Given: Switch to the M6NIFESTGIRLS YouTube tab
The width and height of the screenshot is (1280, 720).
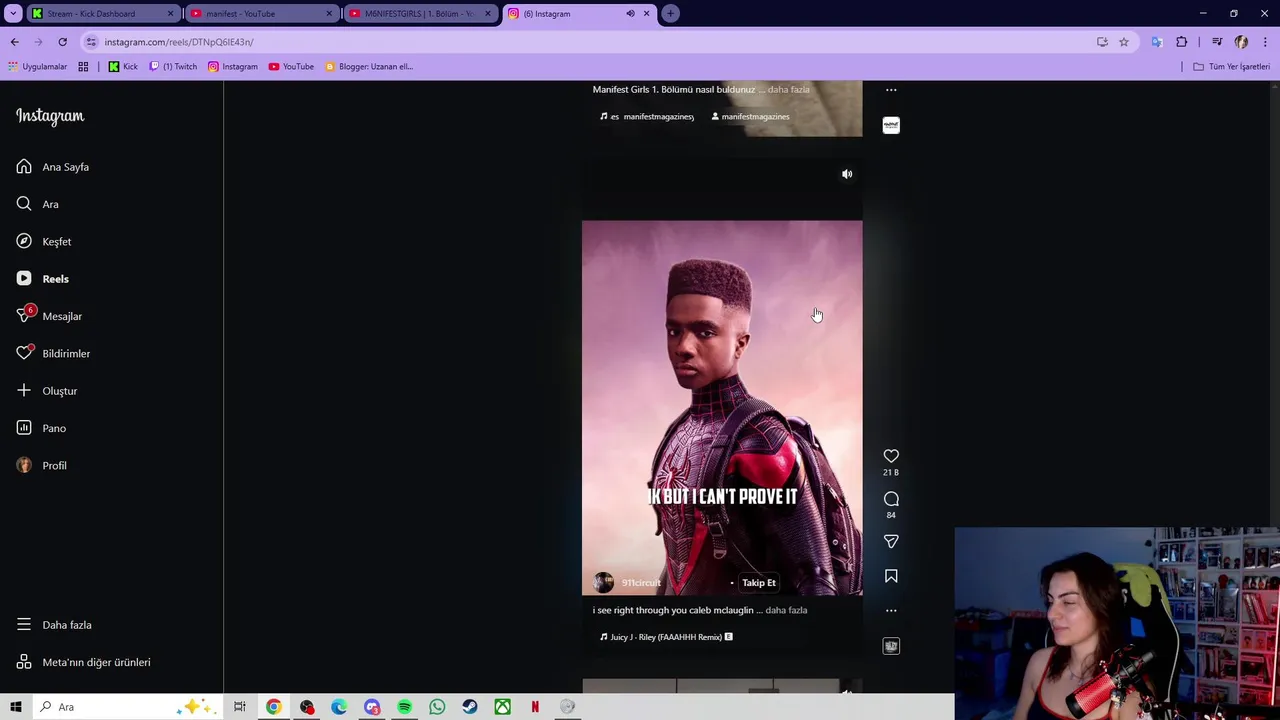Looking at the screenshot, I should coord(419,14).
